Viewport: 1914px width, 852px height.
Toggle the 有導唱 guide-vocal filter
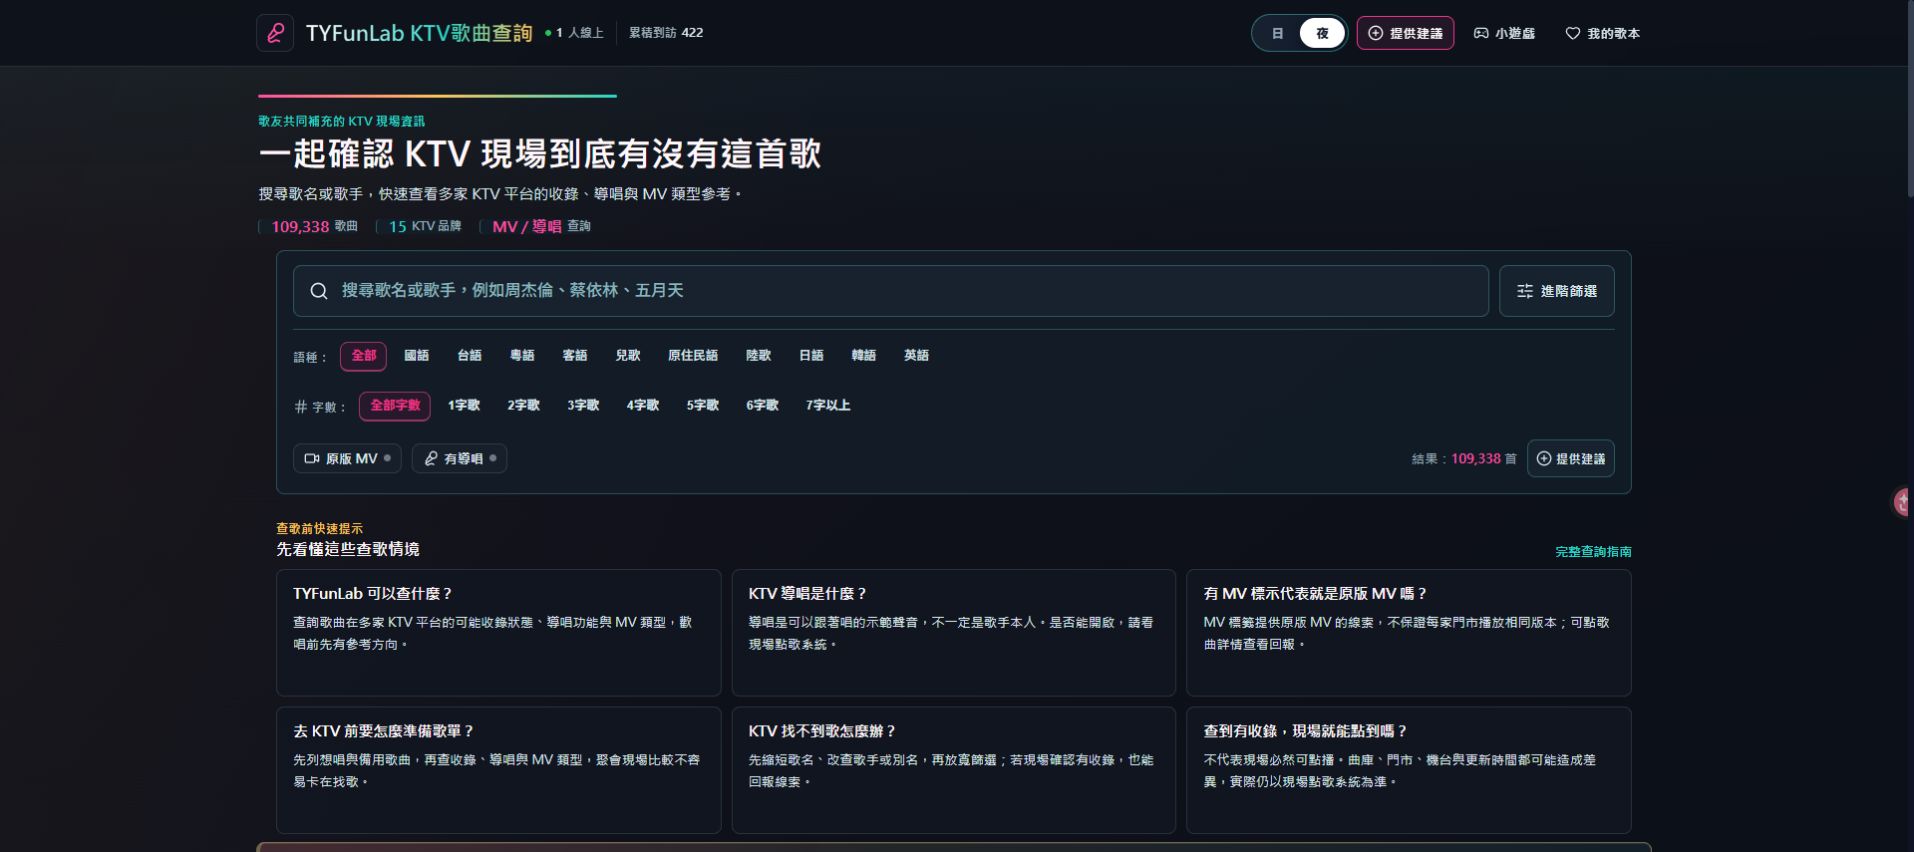tap(460, 459)
